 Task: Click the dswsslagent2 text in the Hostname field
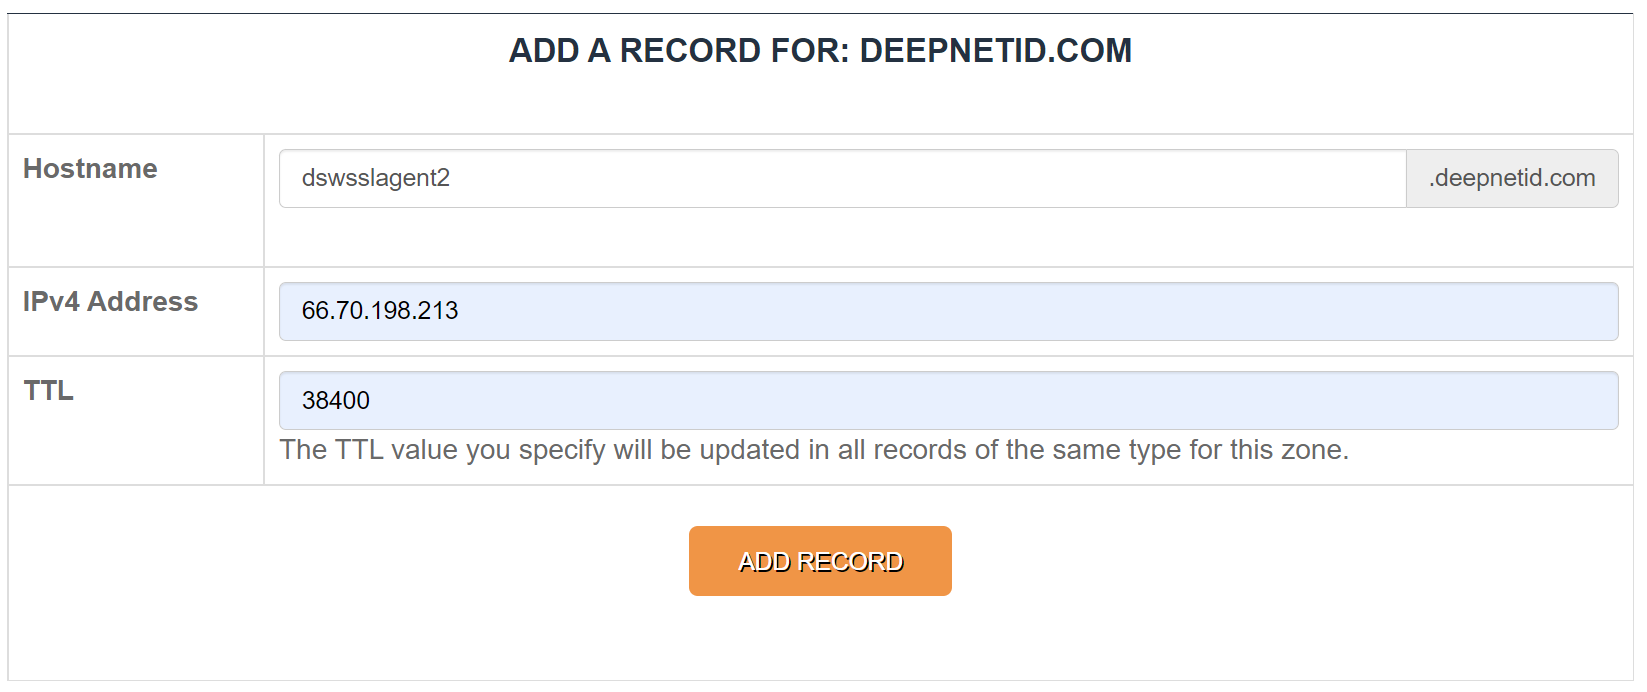376,179
